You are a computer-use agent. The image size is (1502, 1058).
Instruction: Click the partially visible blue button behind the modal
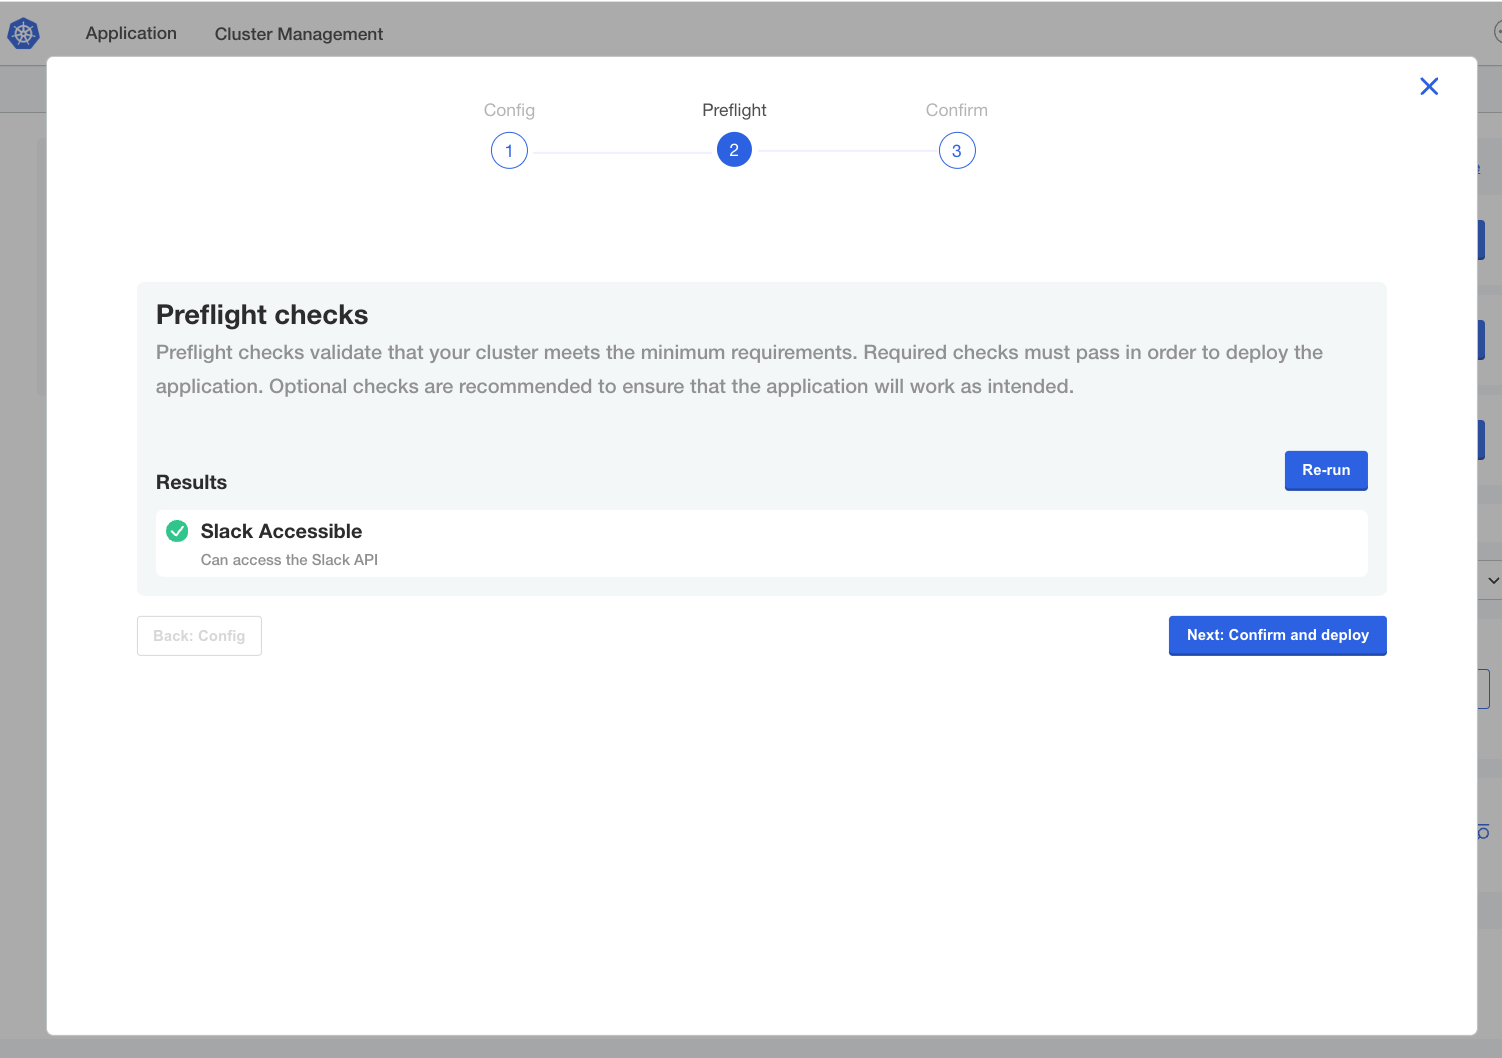pyautogui.click(x=1483, y=239)
